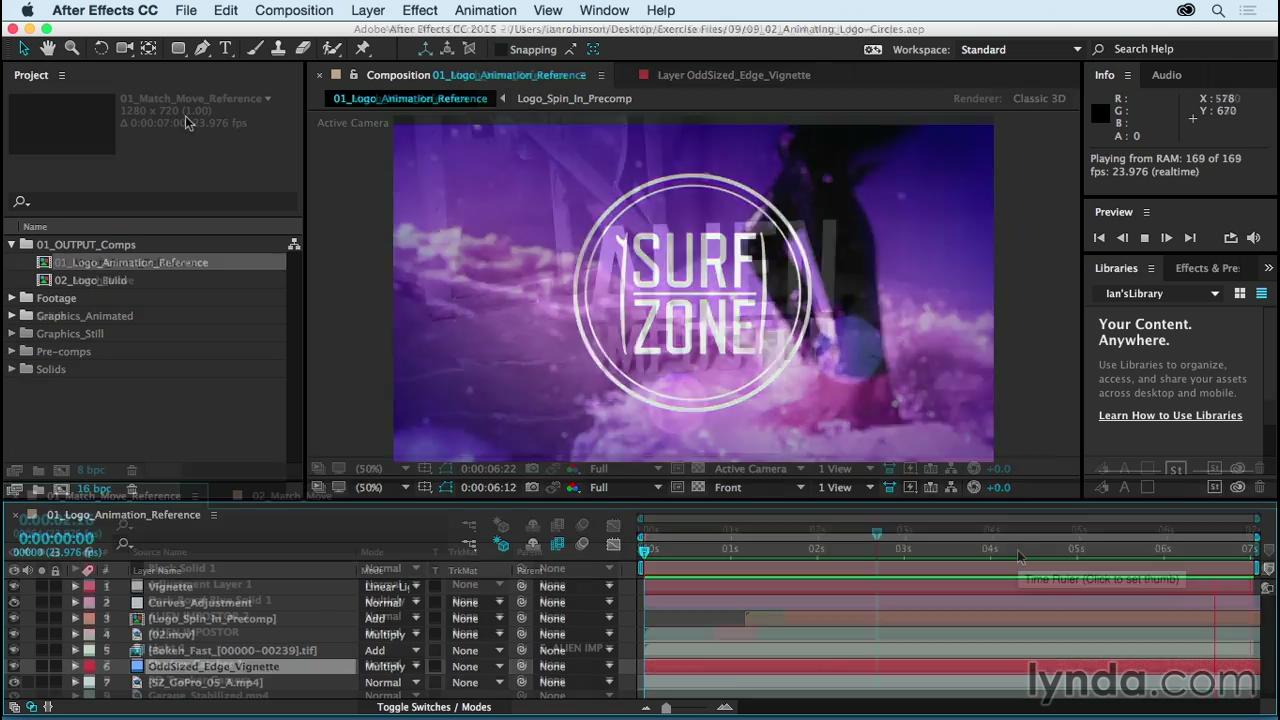This screenshot has height=720, width=1280.
Task: Click the Draft 3D icon in timeline
Action: point(502,544)
